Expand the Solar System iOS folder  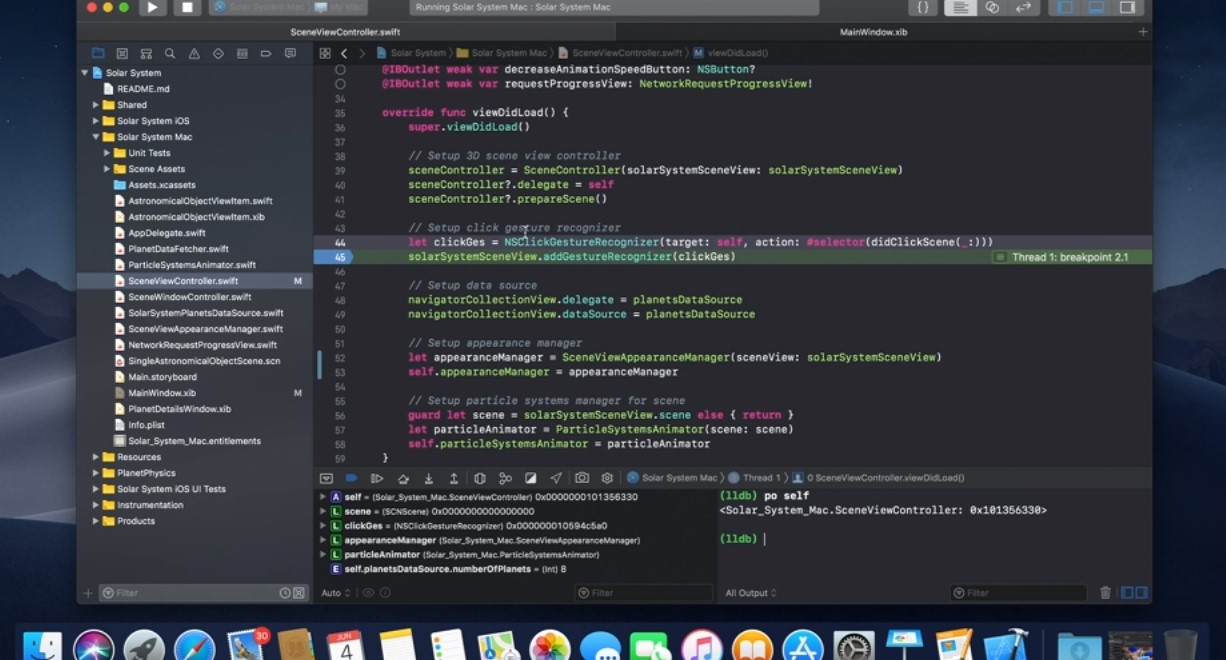pyautogui.click(x=96, y=121)
